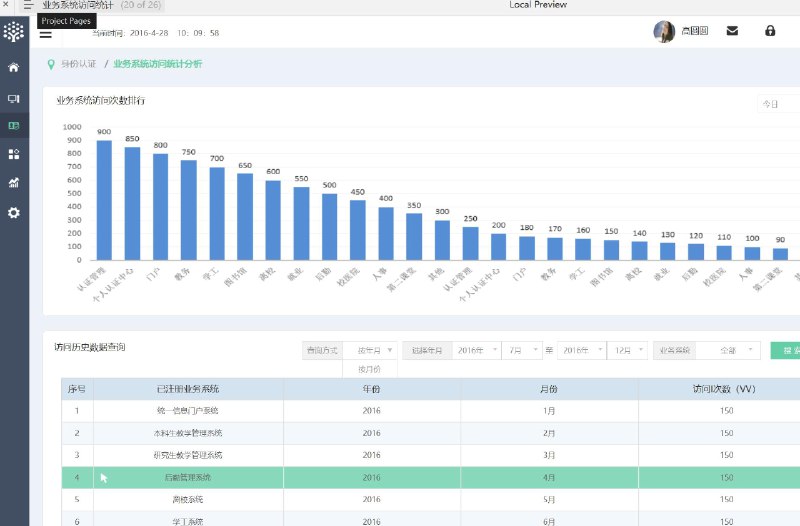
Task: Open the 7月 start month dropdown
Action: coord(522,350)
